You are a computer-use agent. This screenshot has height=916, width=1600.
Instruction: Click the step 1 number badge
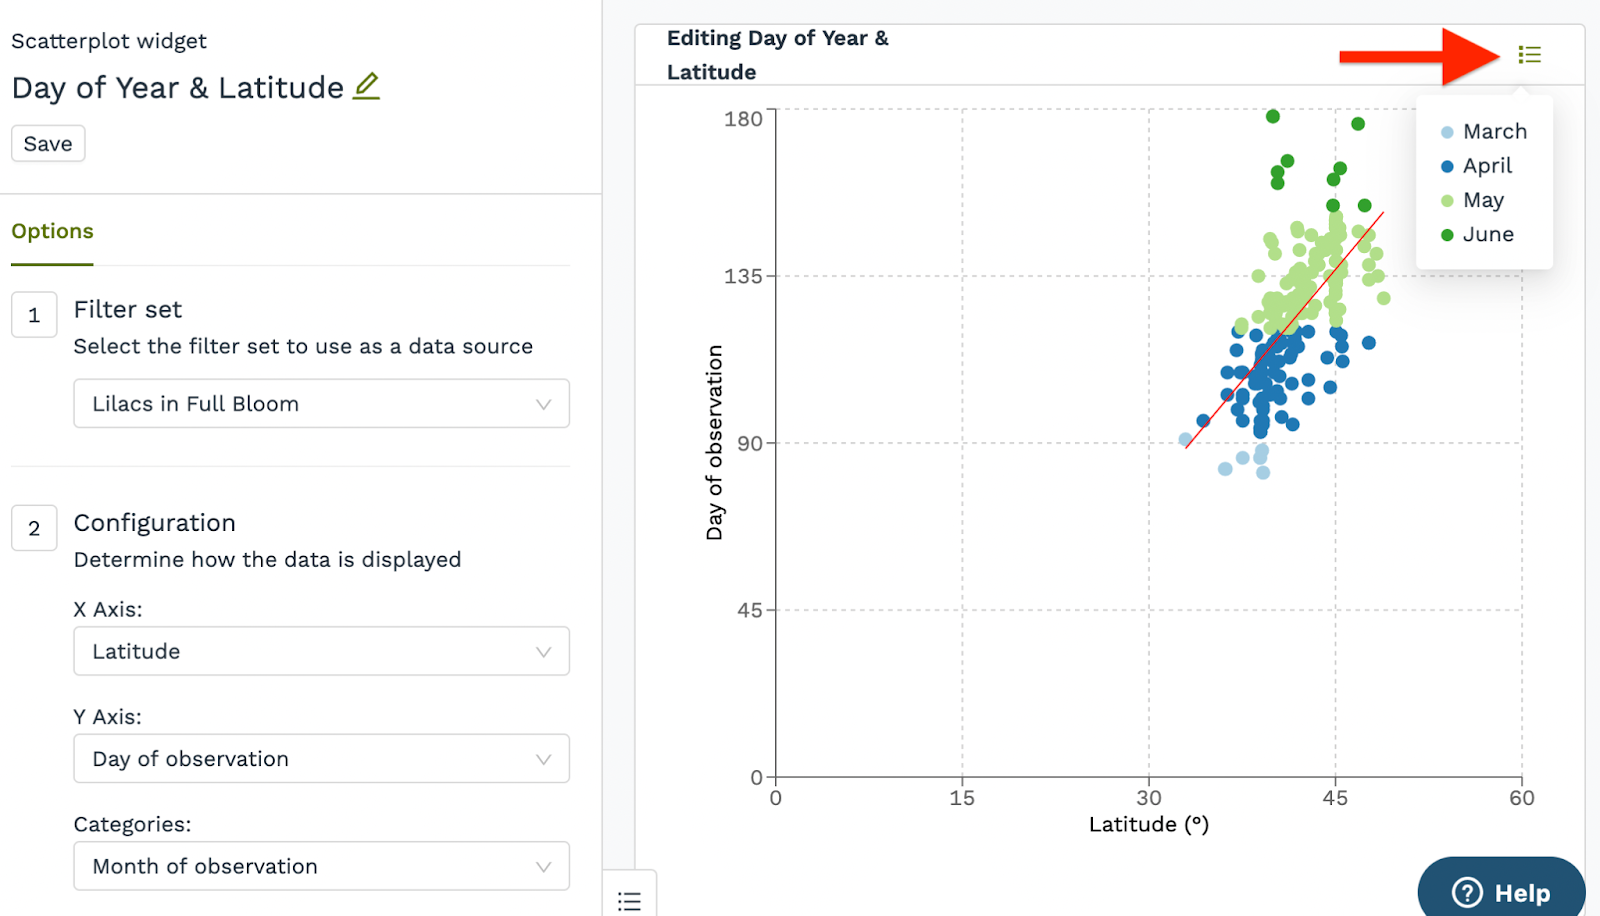click(x=34, y=315)
